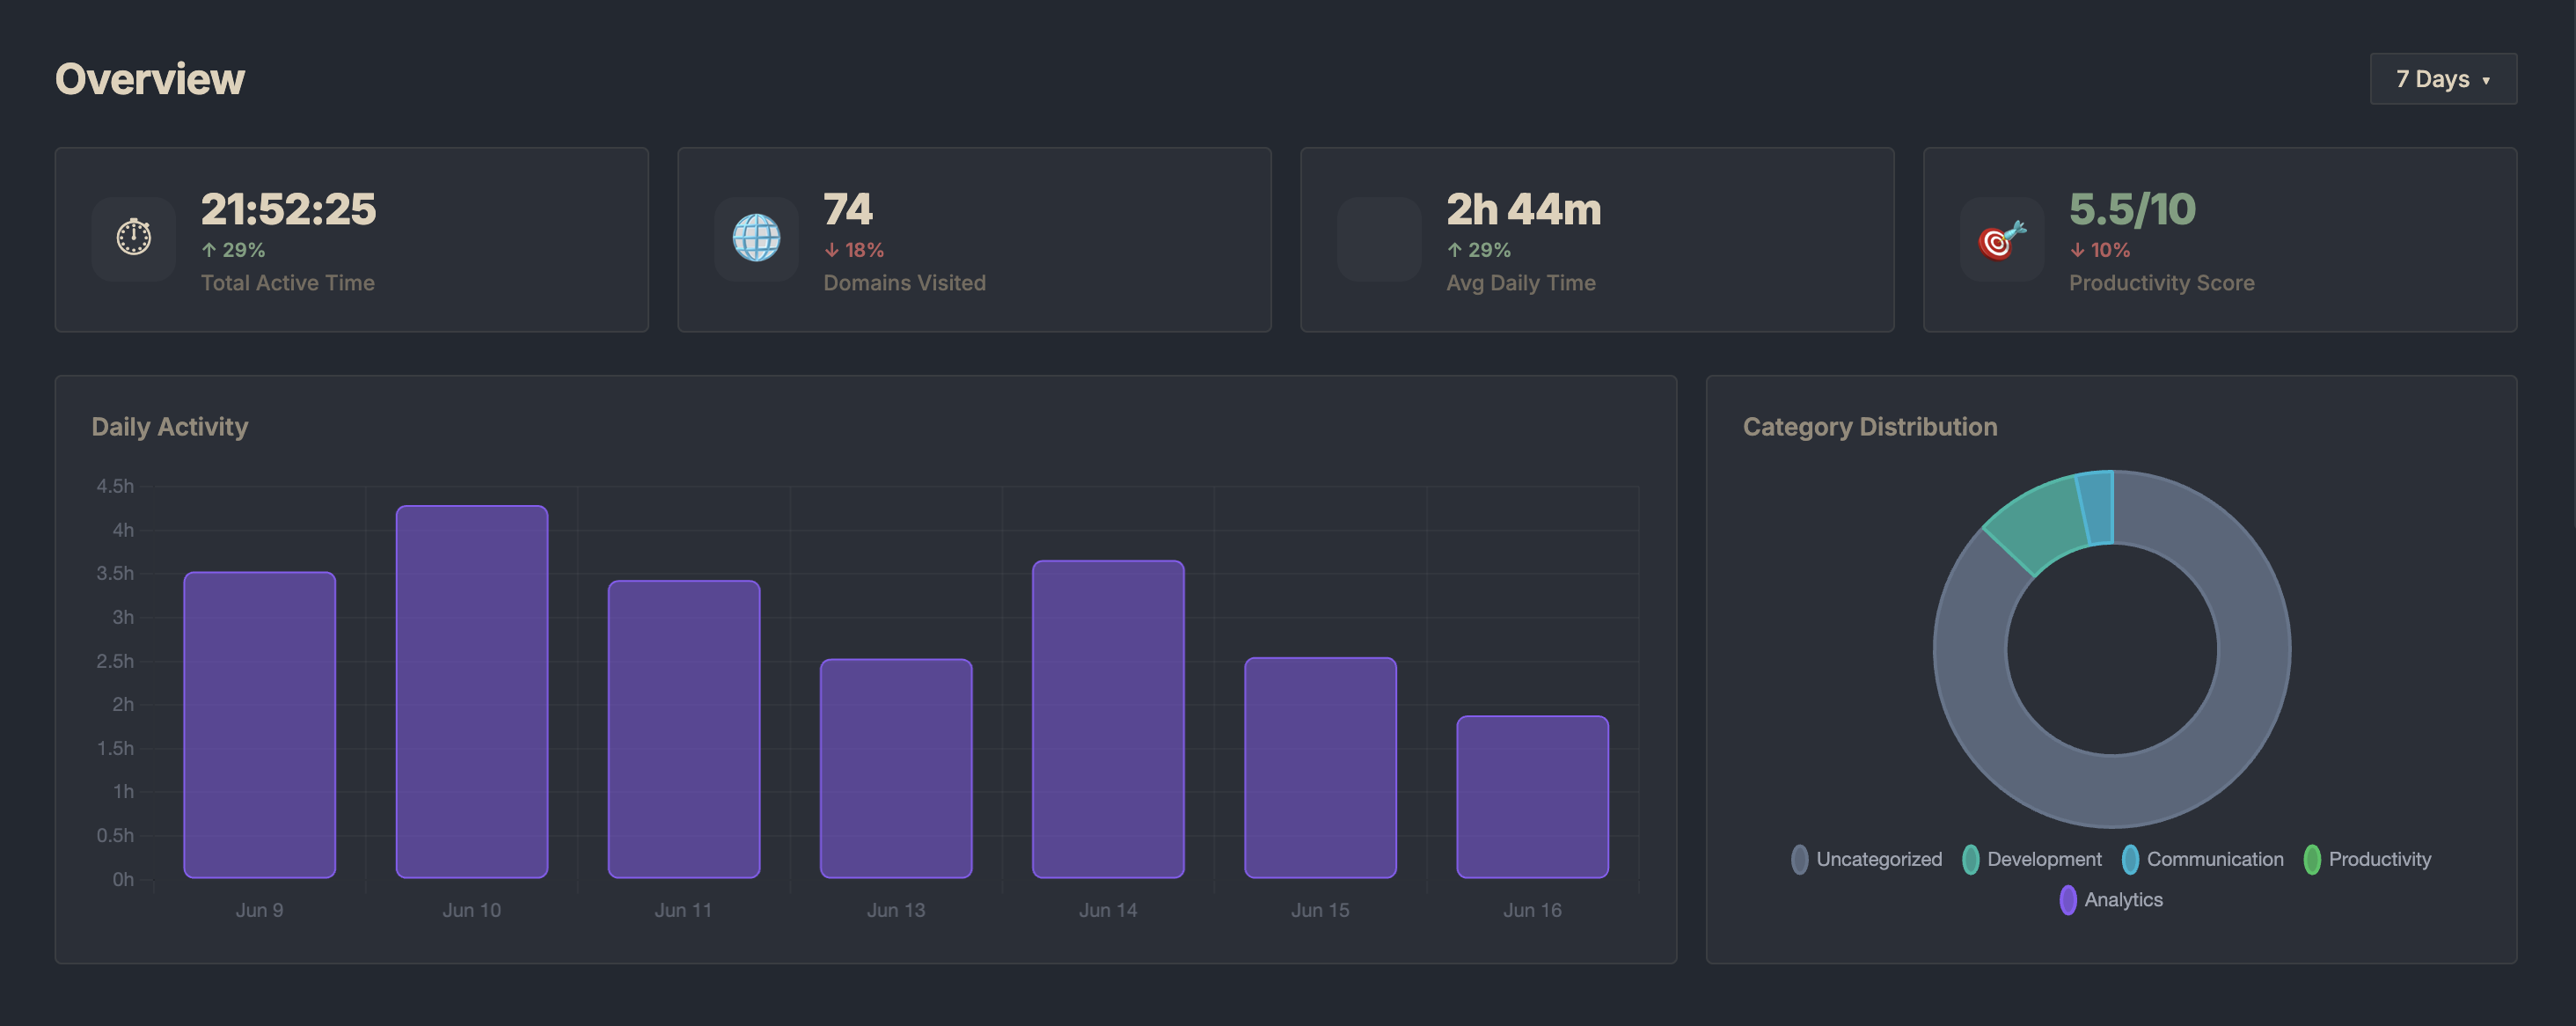Click the Productivity legend text
Screen dimensions: 2576x1026
point(2380,859)
